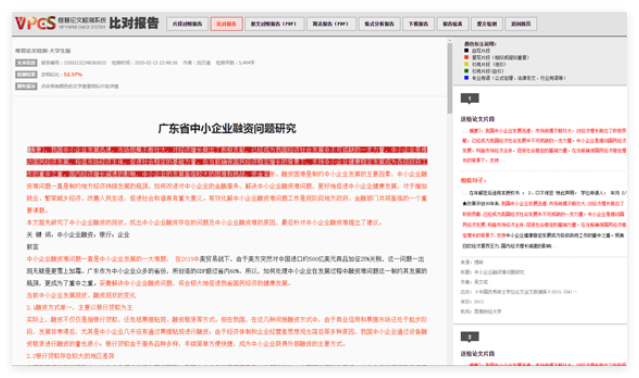Click the document panel vertical scrollbar thumb
Viewport: 639px width, 378px height.
coord(450,77)
